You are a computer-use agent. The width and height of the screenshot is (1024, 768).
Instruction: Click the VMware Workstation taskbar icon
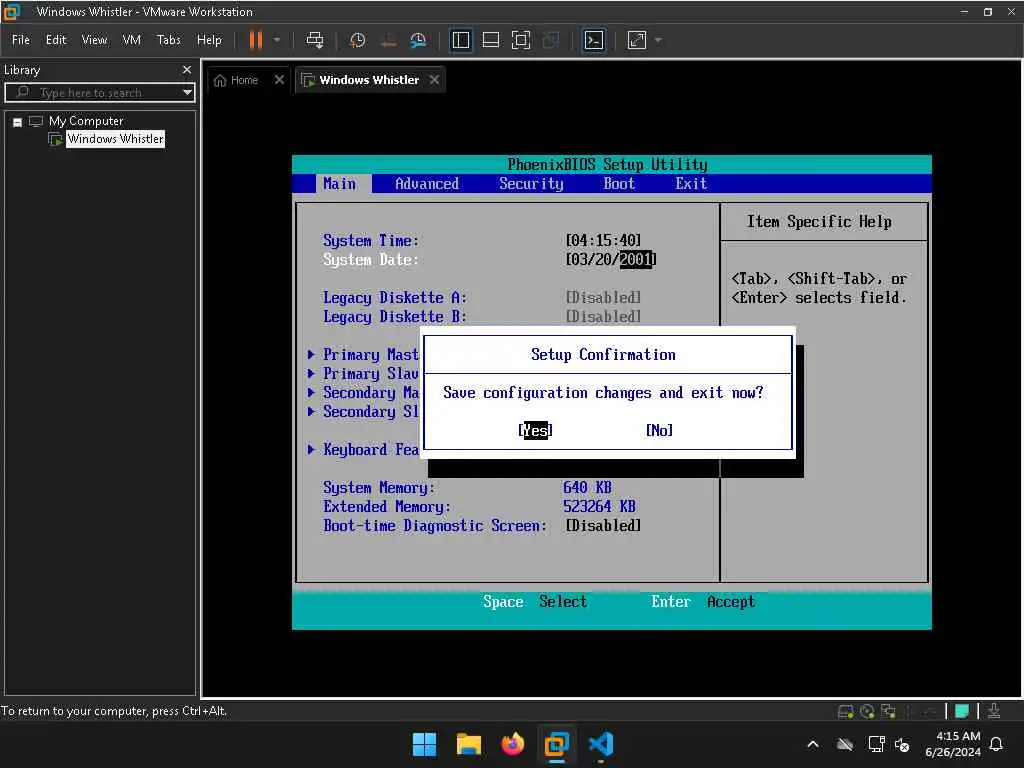pos(556,744)
